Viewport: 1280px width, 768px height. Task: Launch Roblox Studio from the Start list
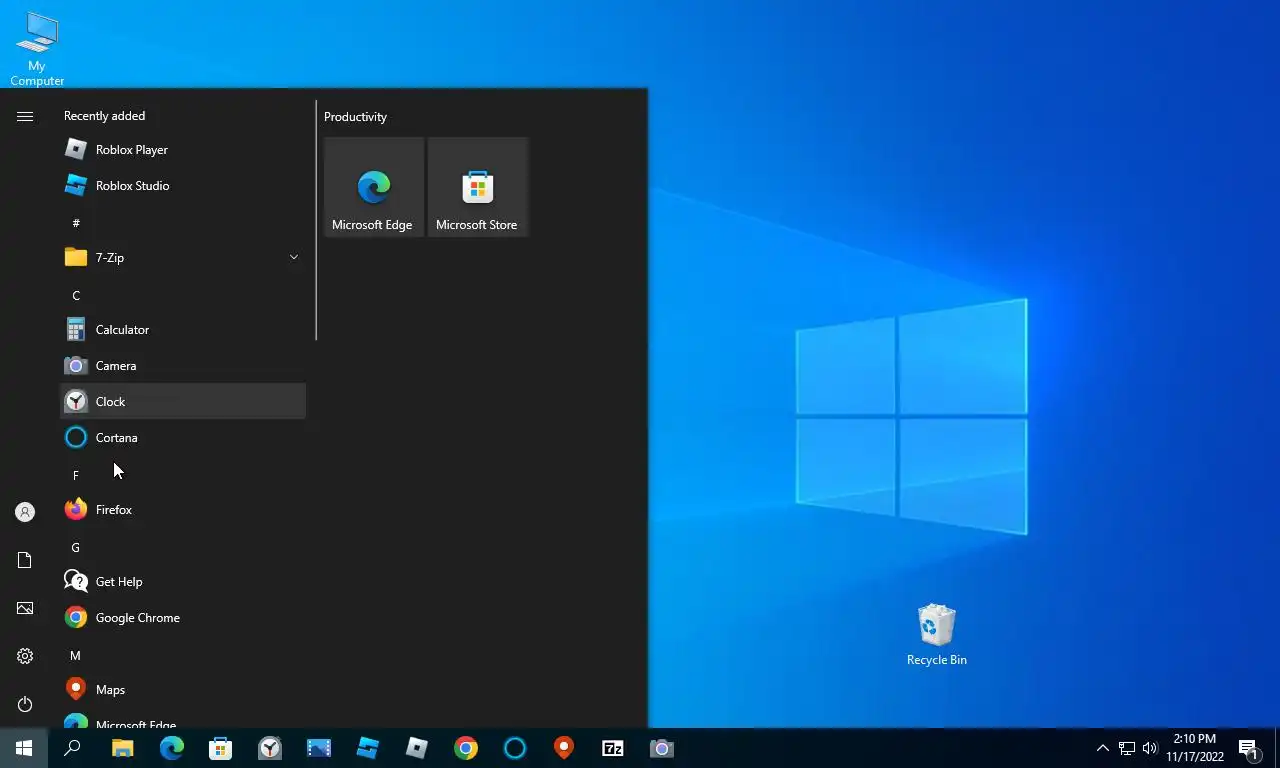coord(183,186)
